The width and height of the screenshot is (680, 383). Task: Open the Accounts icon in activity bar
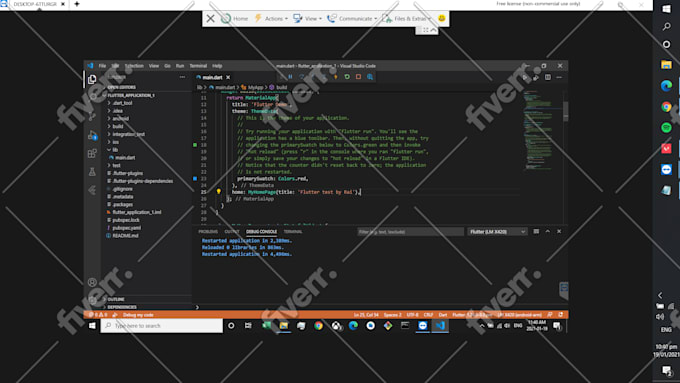(x=92, y=282)
